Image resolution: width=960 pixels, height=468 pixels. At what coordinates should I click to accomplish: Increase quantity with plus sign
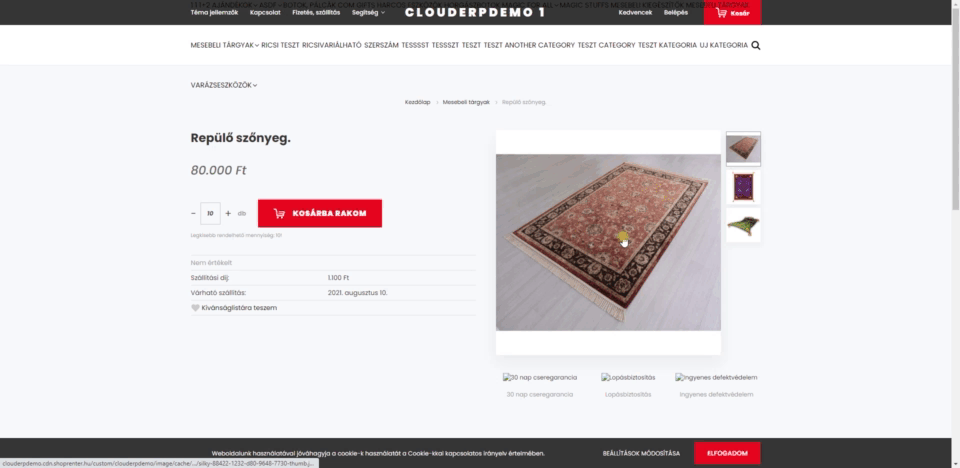point(228,214)
